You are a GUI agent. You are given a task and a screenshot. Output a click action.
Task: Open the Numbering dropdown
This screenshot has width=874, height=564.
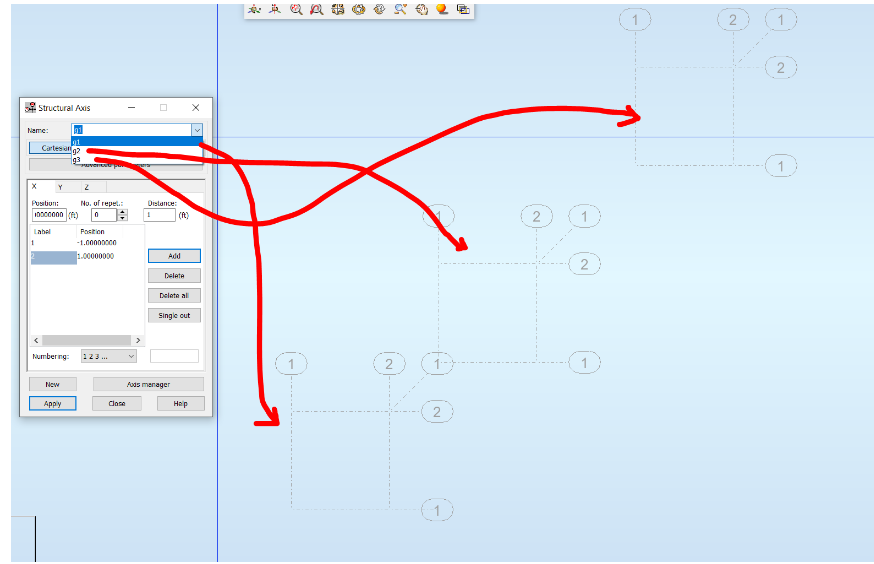point(109,356)
